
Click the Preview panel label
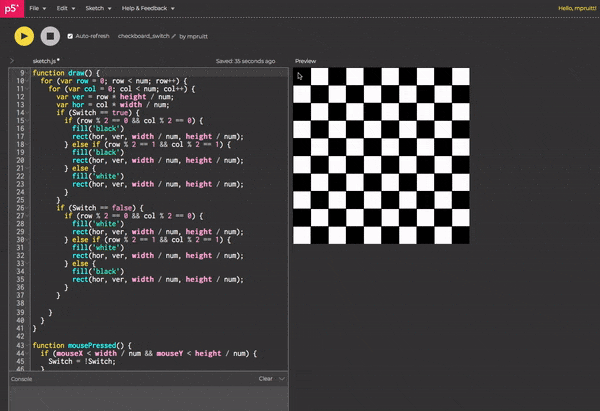coord(305,61)
